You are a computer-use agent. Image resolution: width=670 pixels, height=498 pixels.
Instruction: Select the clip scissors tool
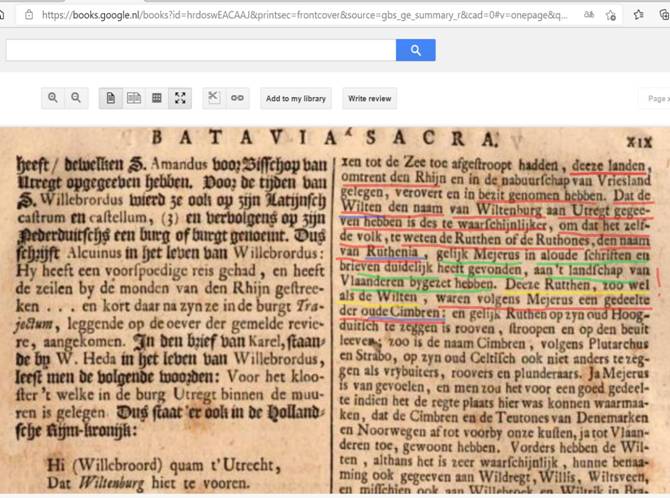tap(213, 98)
